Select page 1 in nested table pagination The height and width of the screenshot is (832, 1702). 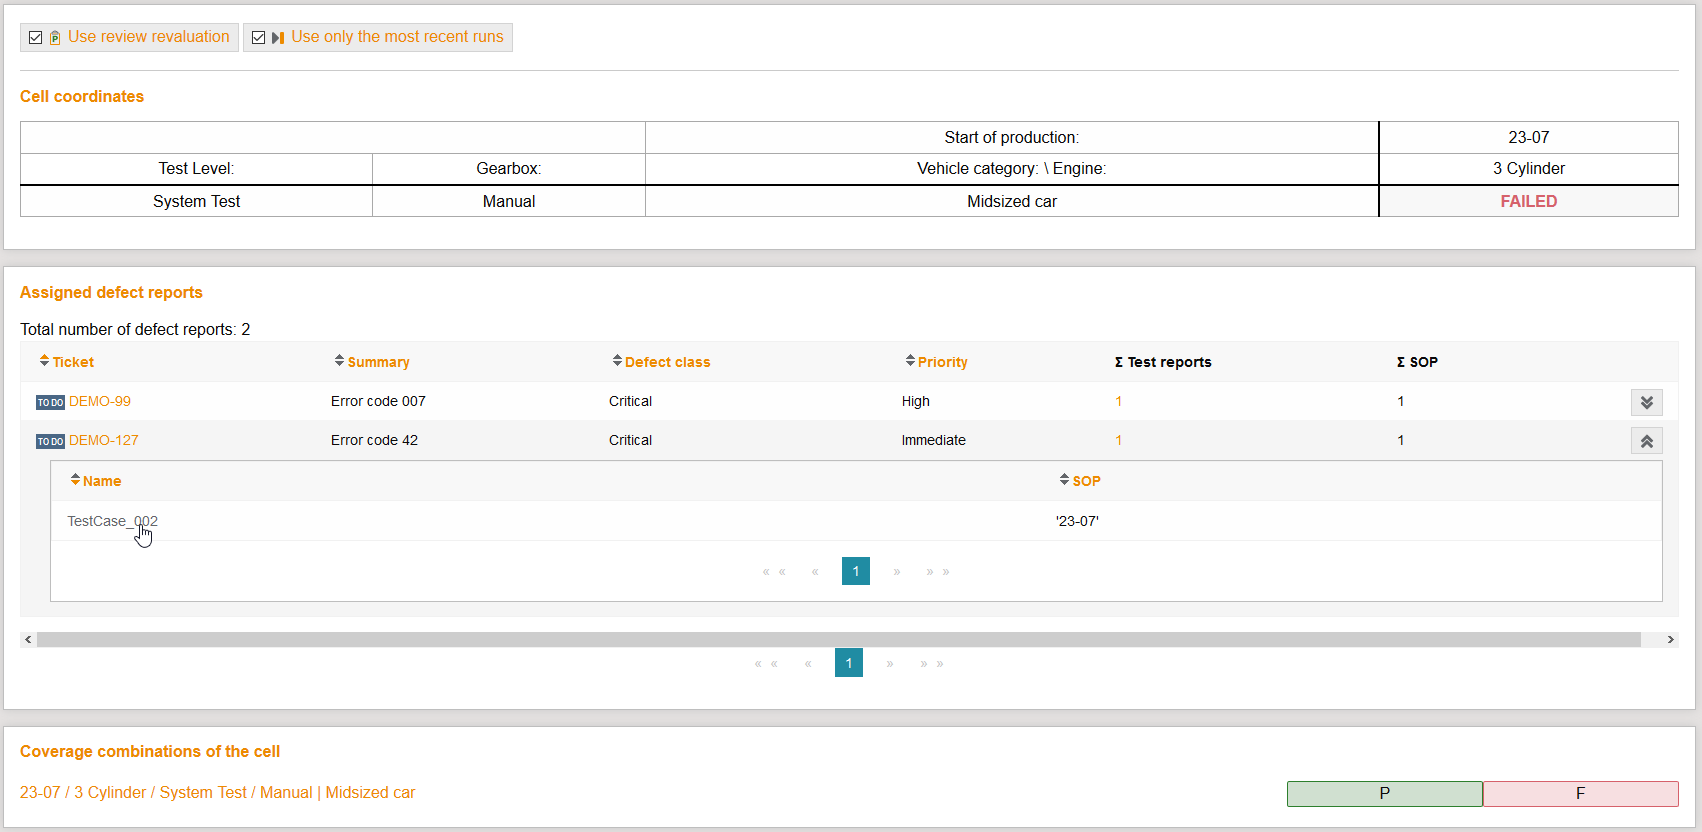click(x=855, y=571)
